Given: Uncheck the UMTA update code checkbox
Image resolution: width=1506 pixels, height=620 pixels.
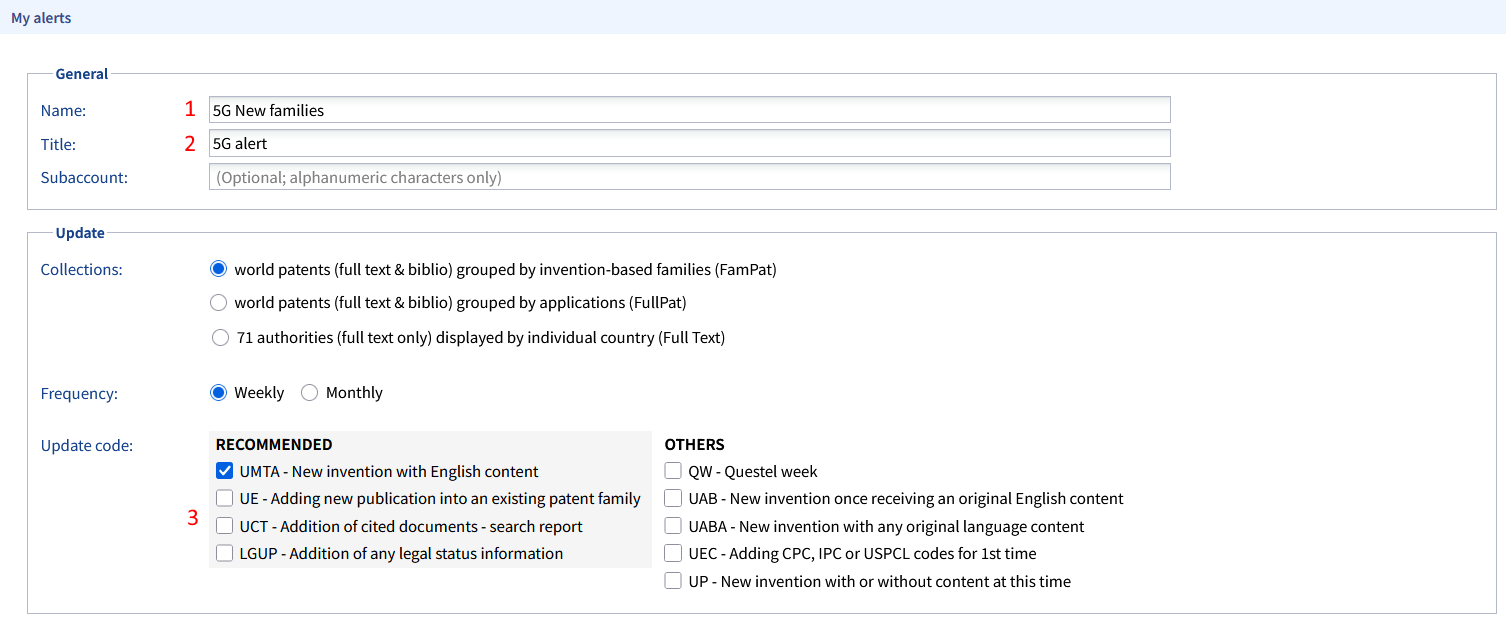Looking at the screenshot, I should (225, 472).
